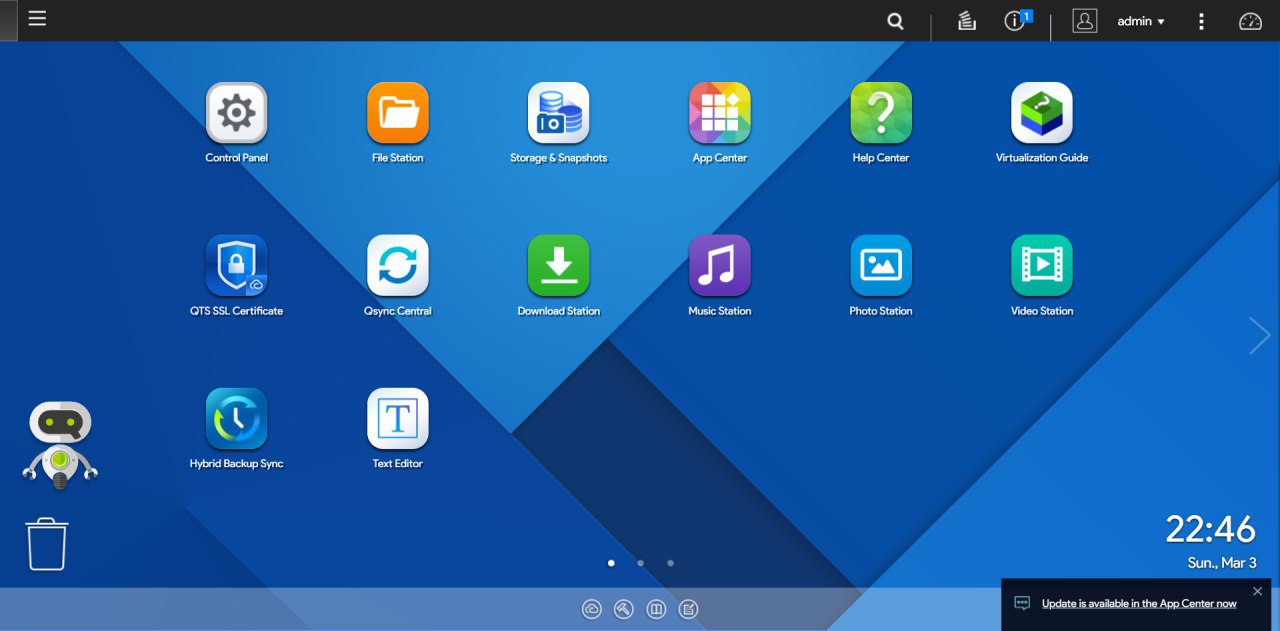1280x631 pixels.
Task: Open the Recycle Bin trash icon
Action: (47, 544)
